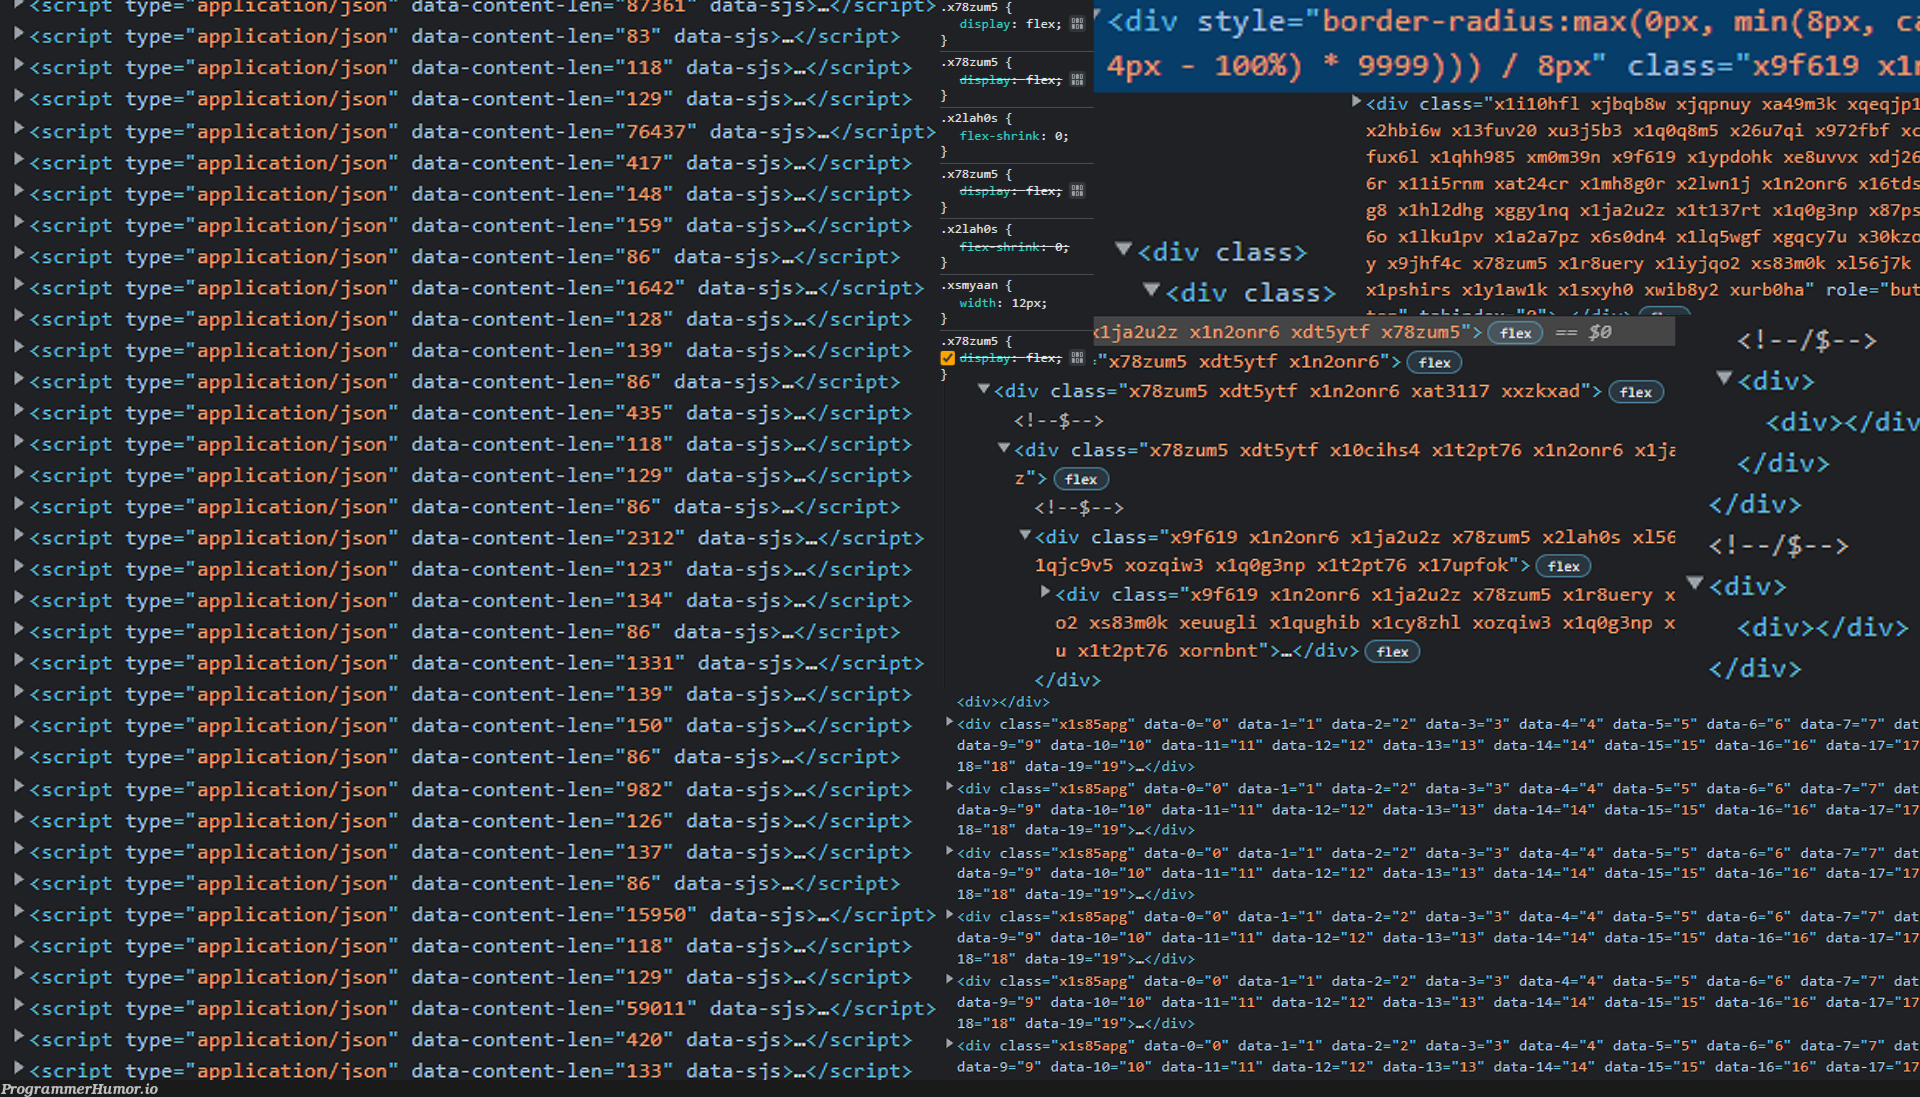Select the small <div></div> line above x1s85apg rows

[1003, 702]
